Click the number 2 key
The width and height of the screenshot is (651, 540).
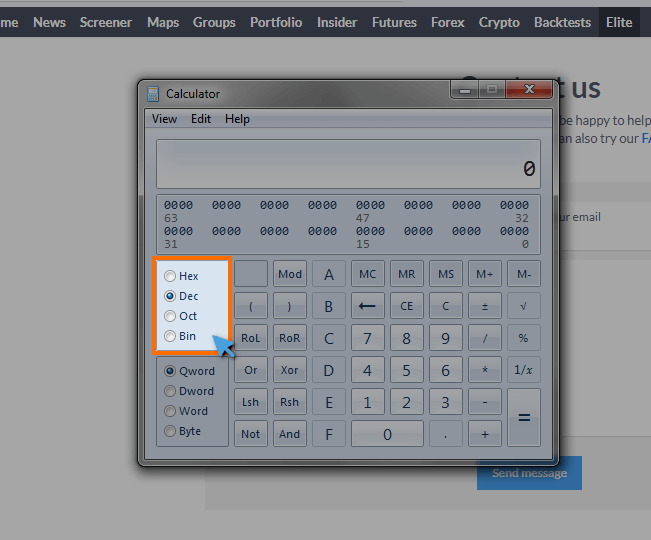407,402
